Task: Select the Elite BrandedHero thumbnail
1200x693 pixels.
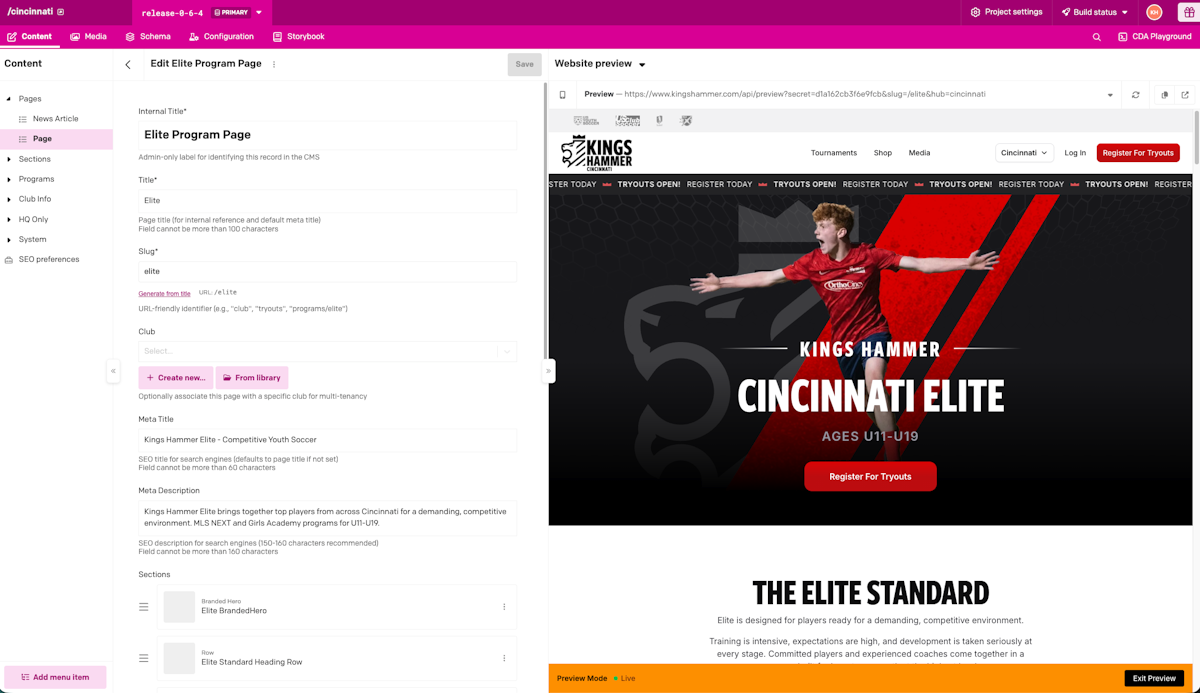Action: [x=179, y=607]
